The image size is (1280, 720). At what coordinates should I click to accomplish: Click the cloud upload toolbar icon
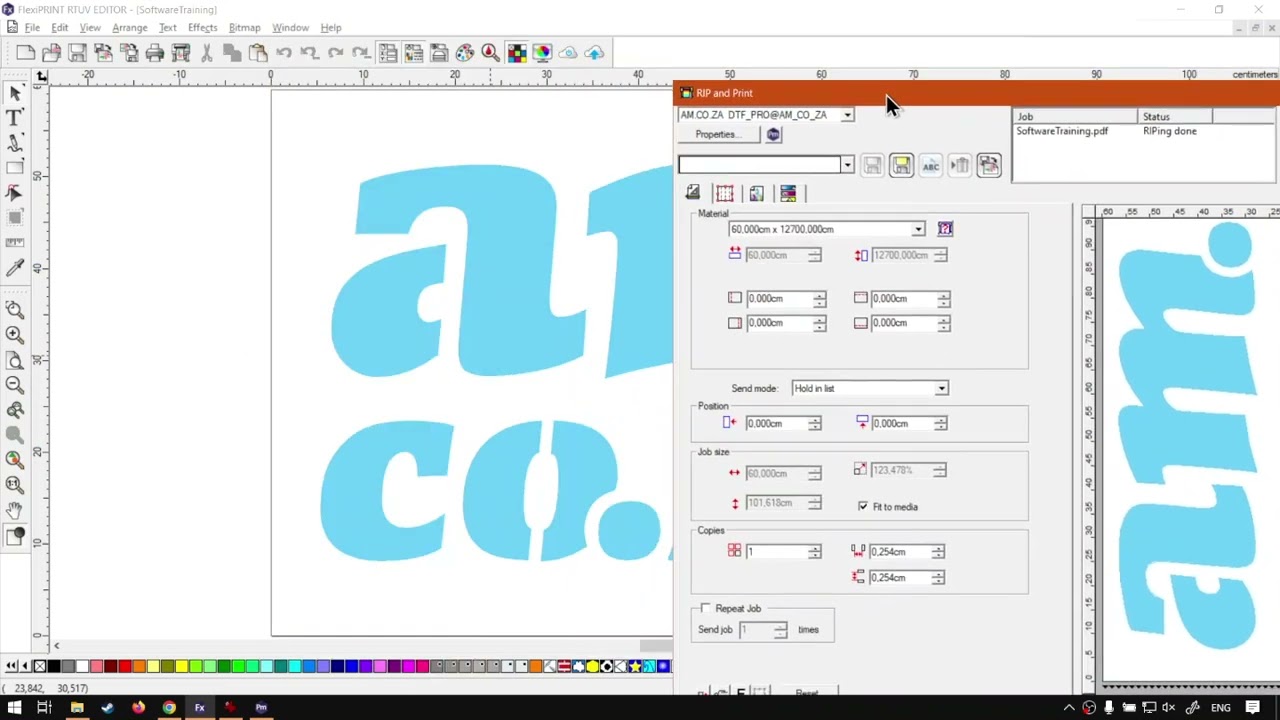(x=594, y=52)
